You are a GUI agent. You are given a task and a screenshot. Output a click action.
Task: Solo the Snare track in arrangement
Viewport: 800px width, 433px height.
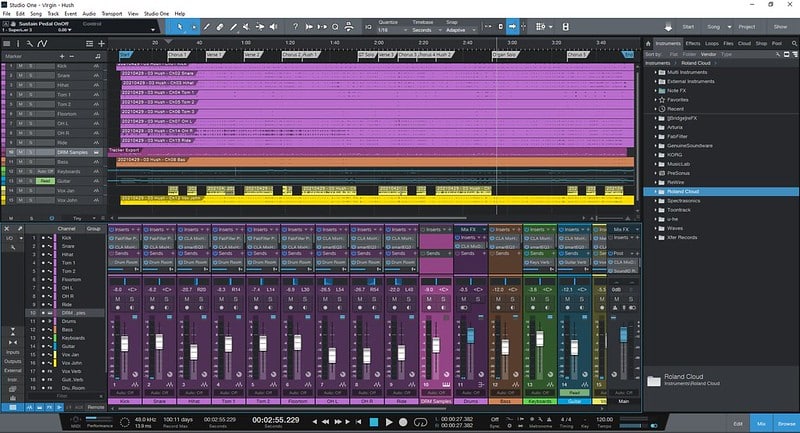[31, 75]
